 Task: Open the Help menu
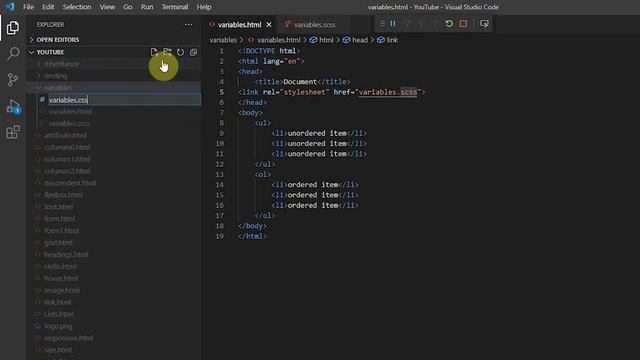[x=204, y=7]
